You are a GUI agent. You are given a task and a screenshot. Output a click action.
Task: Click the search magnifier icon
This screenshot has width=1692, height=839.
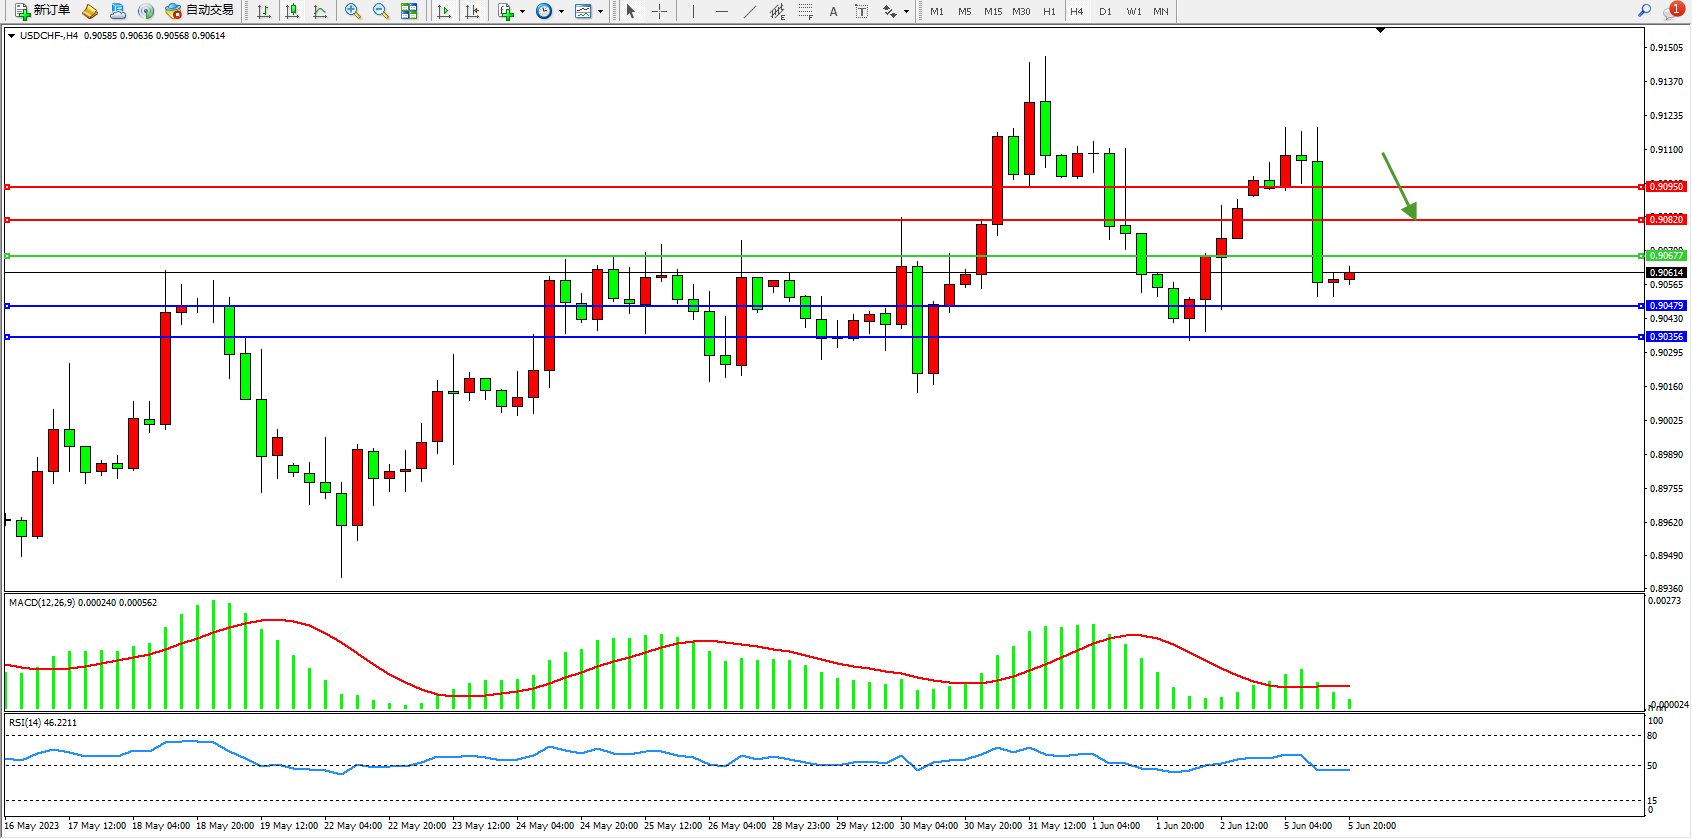pos(1644,11)
